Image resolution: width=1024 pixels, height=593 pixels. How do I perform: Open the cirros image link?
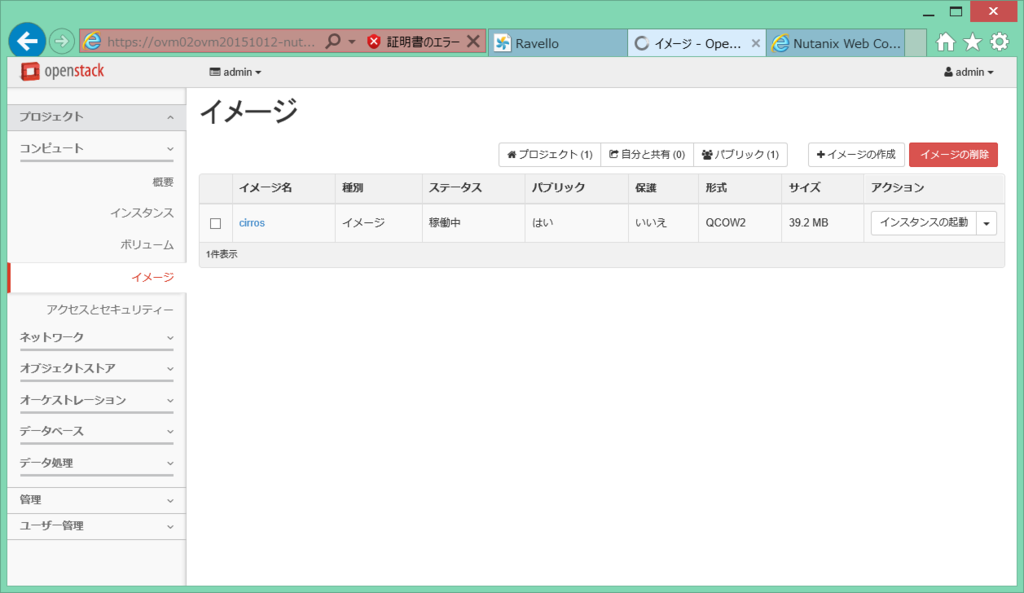point(251,222)
